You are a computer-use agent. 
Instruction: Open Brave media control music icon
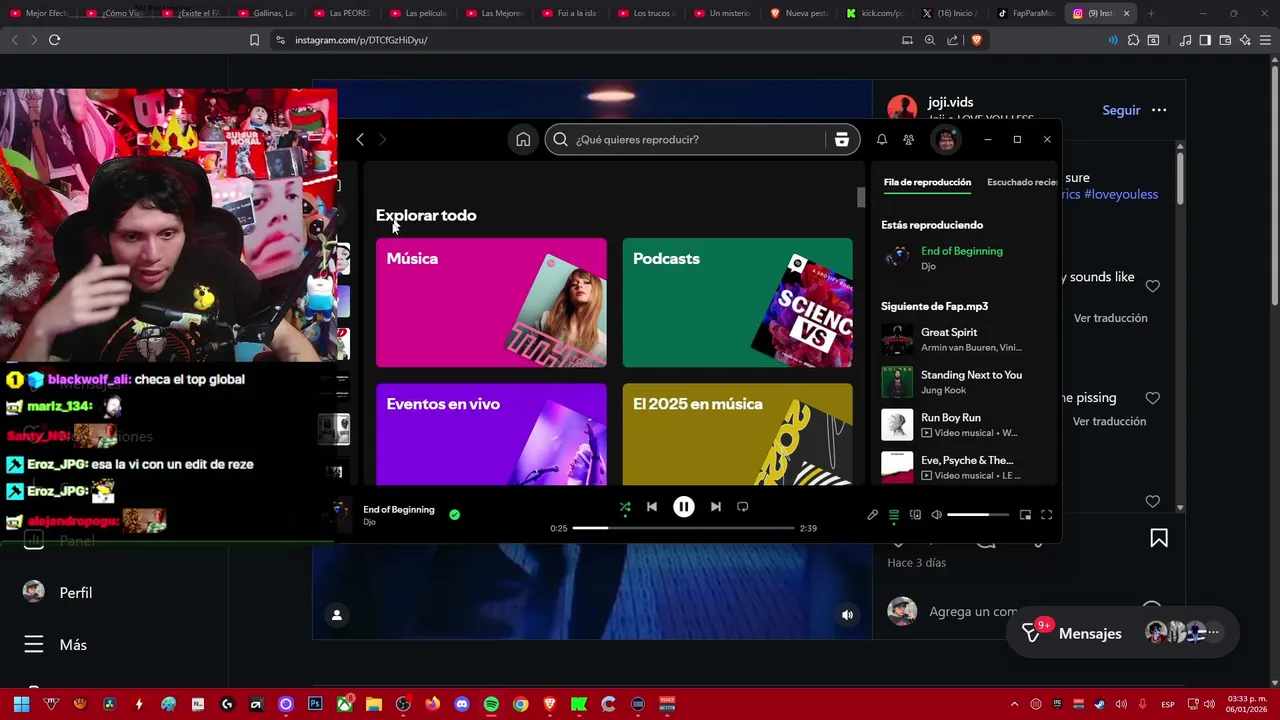coord(1185,40)
